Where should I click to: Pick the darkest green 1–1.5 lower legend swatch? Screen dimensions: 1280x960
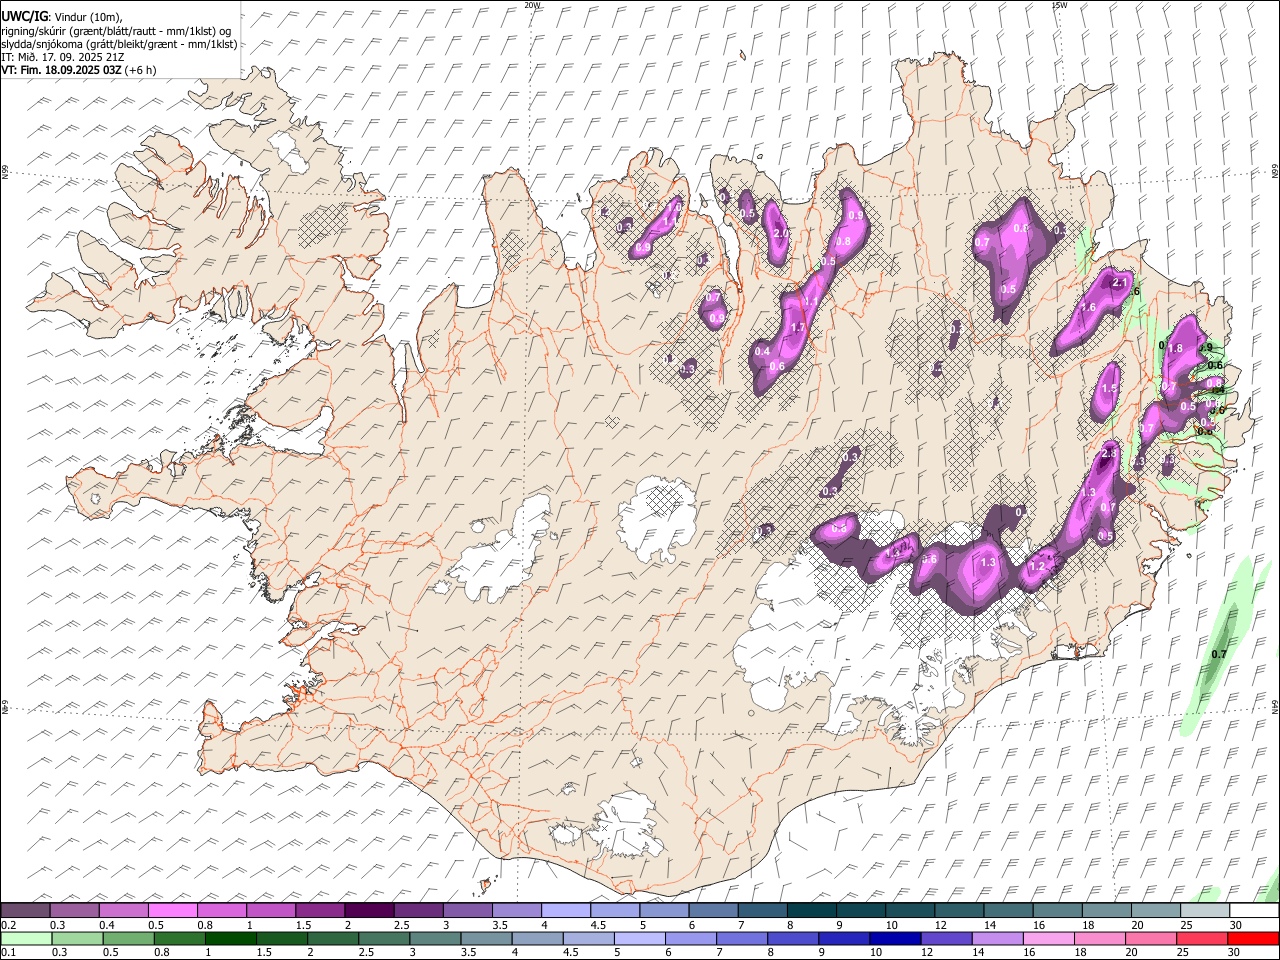click(230, 938)
